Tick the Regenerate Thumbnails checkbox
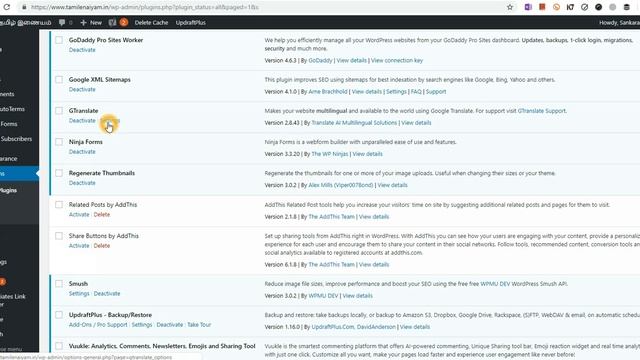 click(x=59, y=173)
